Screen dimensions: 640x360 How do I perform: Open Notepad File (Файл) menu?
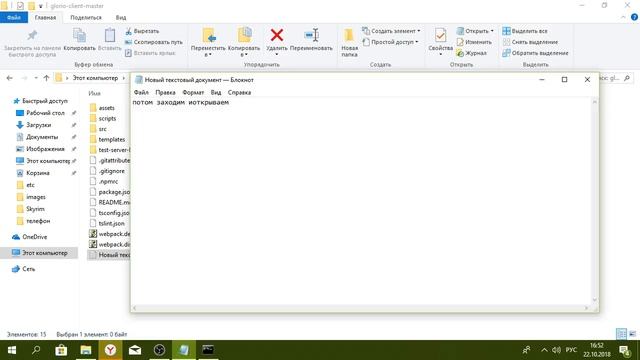point(141,93)
